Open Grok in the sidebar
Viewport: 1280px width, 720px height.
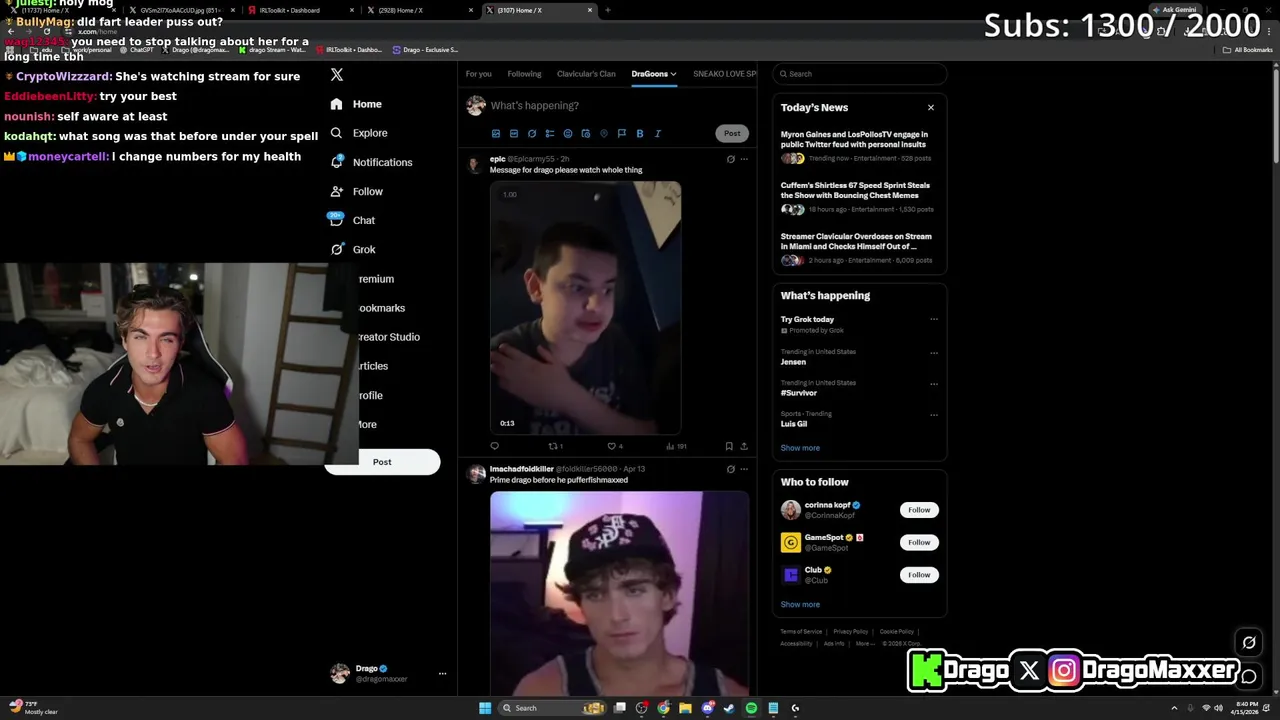tap(352, 249)
